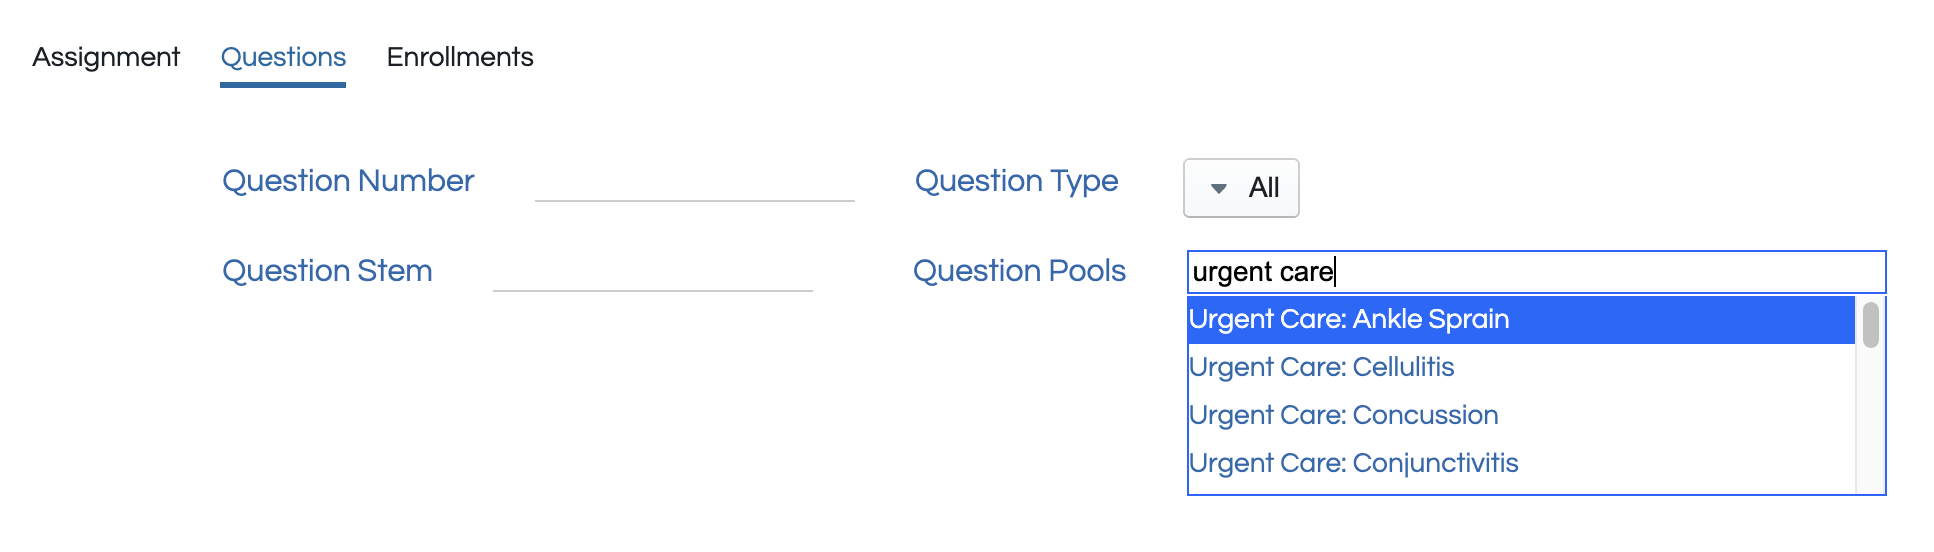Click the 'All' text in the type selector

1264,188
